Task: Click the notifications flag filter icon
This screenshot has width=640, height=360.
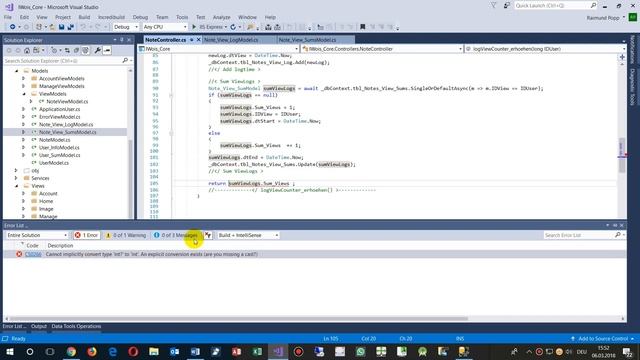Action: pos(493,6)
